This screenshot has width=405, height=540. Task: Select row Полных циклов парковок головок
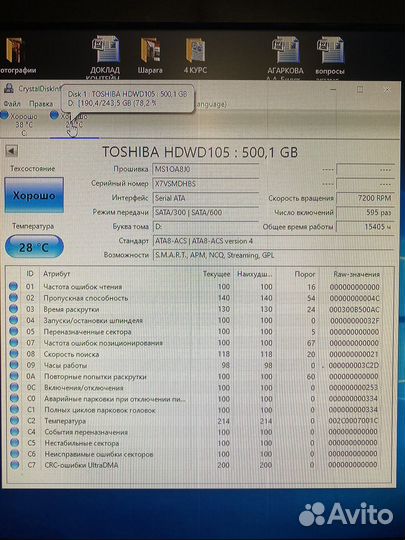[195, 410]
